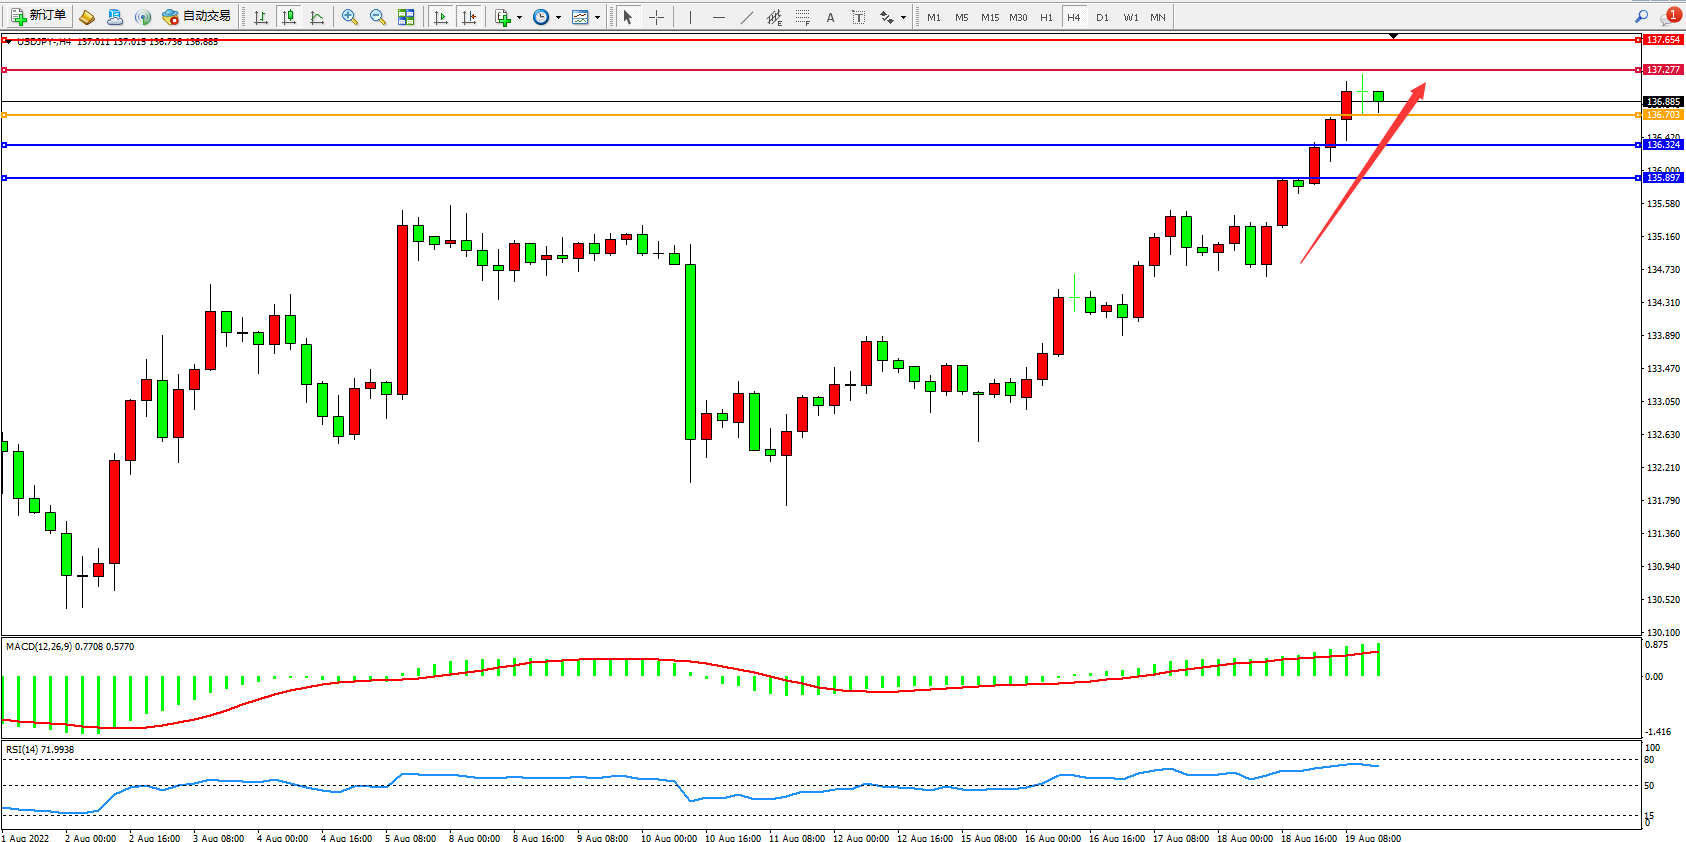
Task: Tile the chart windows
Action: pyautogui.click(x=406, y=17)
